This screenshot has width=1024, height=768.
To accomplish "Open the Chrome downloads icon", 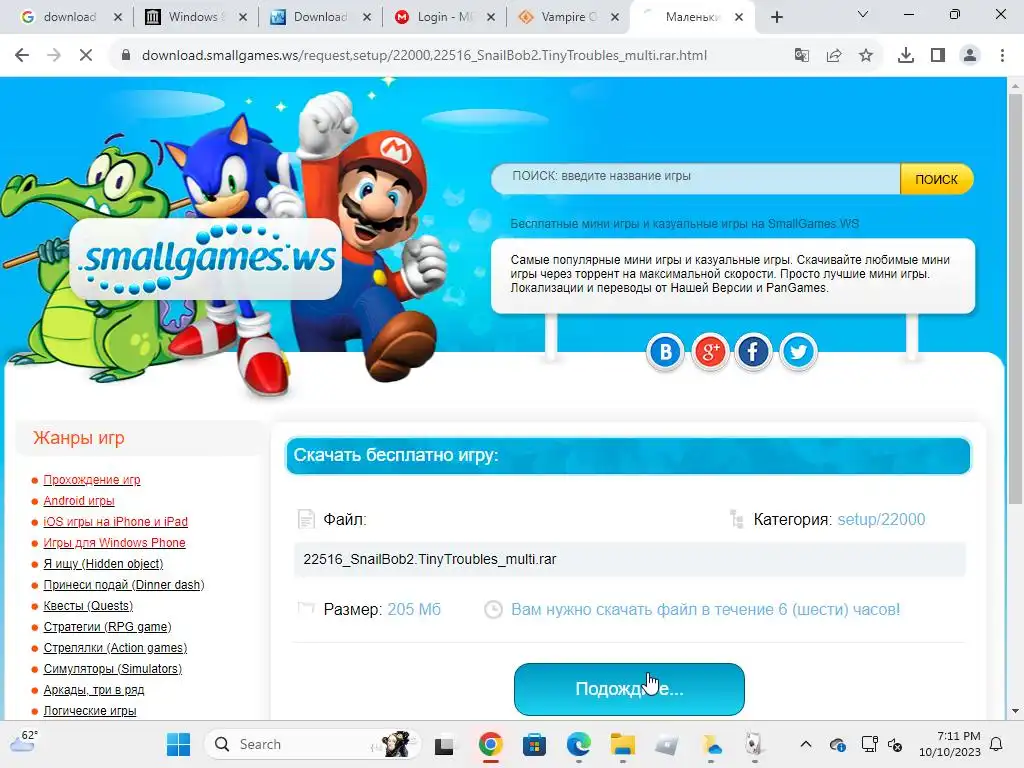I will pyautogui.click(x=906, y=56).
